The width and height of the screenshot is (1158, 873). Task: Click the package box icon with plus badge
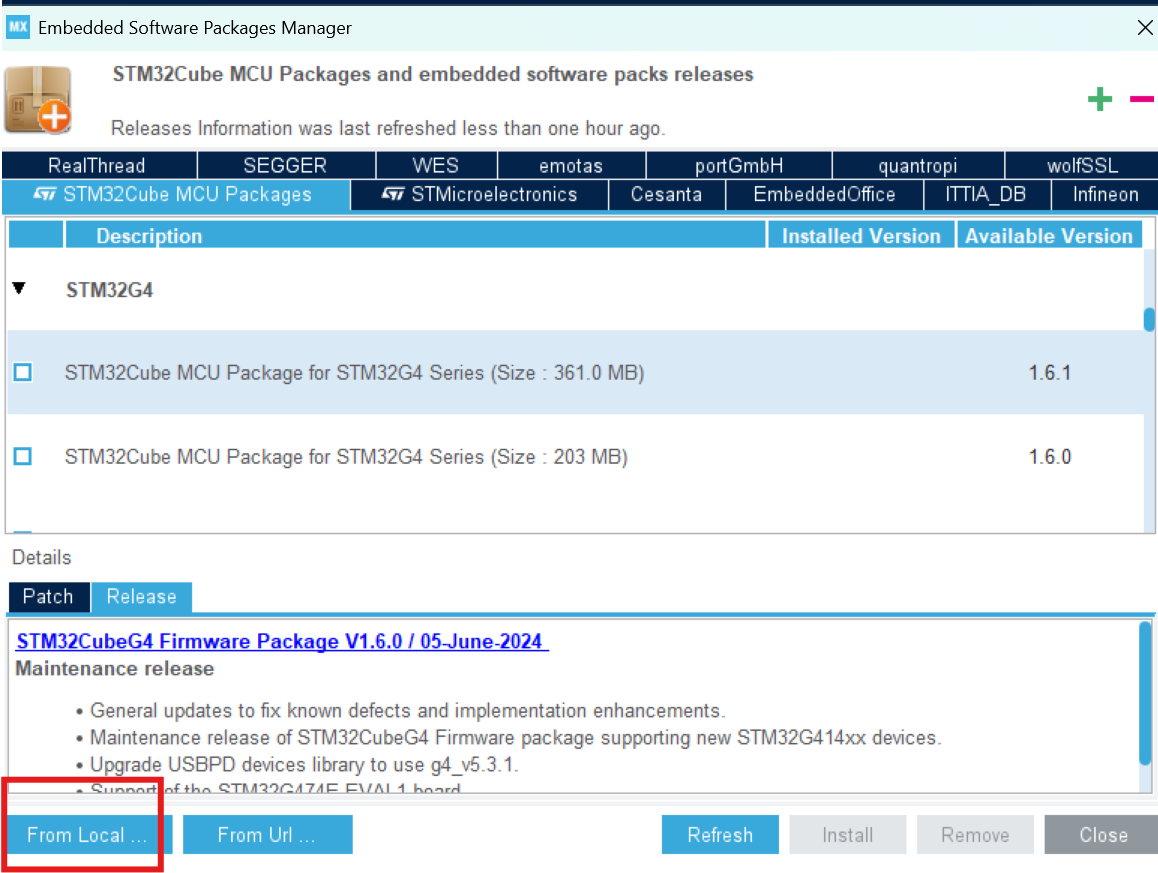pyautogui.click(x=38, y=100)
